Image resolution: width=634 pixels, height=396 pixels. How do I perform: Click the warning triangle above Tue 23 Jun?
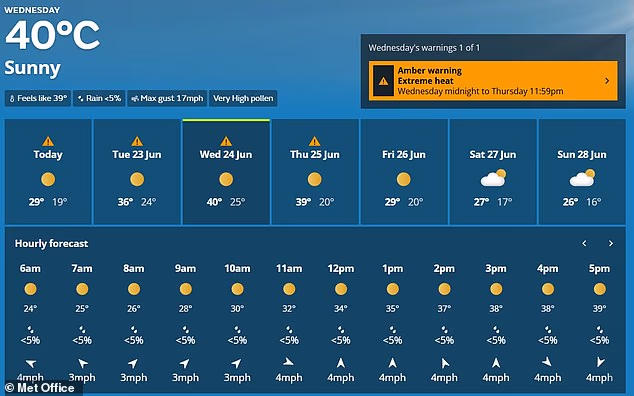coord(137,141)
